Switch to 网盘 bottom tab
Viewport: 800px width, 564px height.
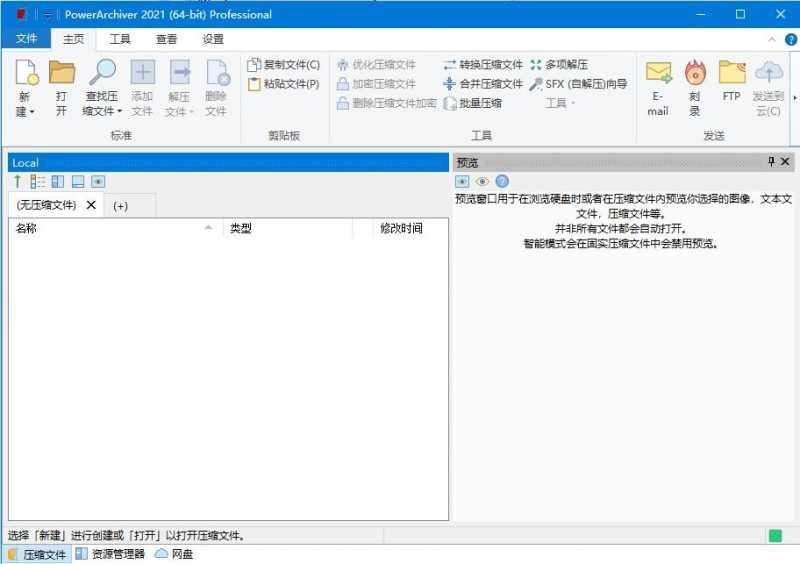[174, 554]
